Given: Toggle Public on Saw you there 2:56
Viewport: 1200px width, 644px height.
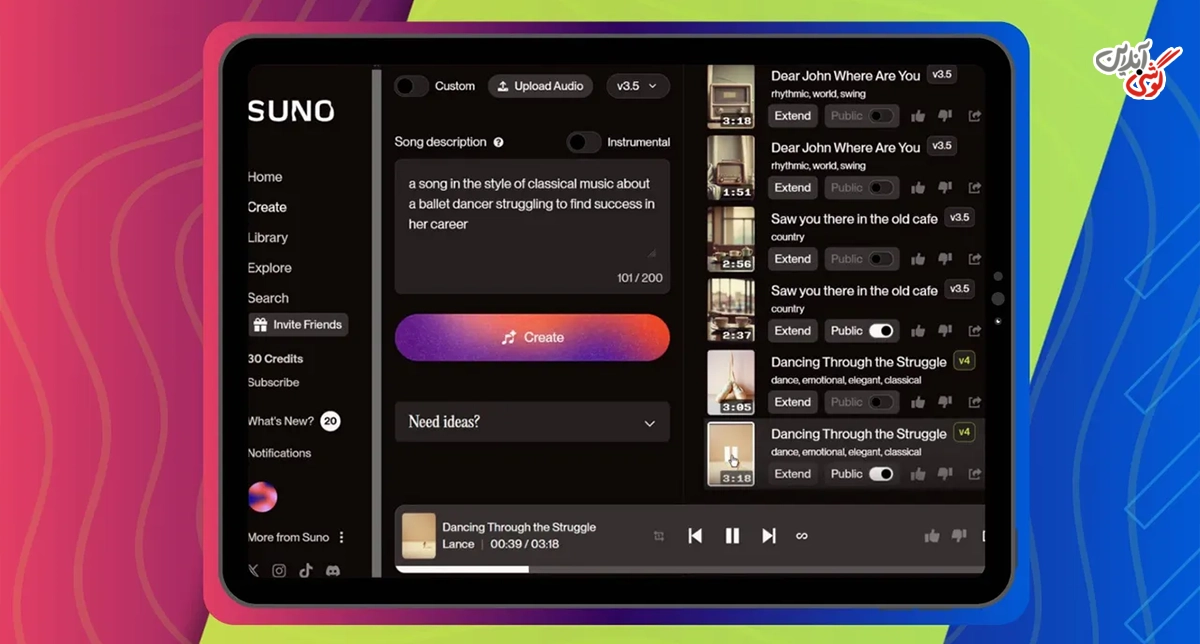Looking at the screenshot, I should [881, 259].
